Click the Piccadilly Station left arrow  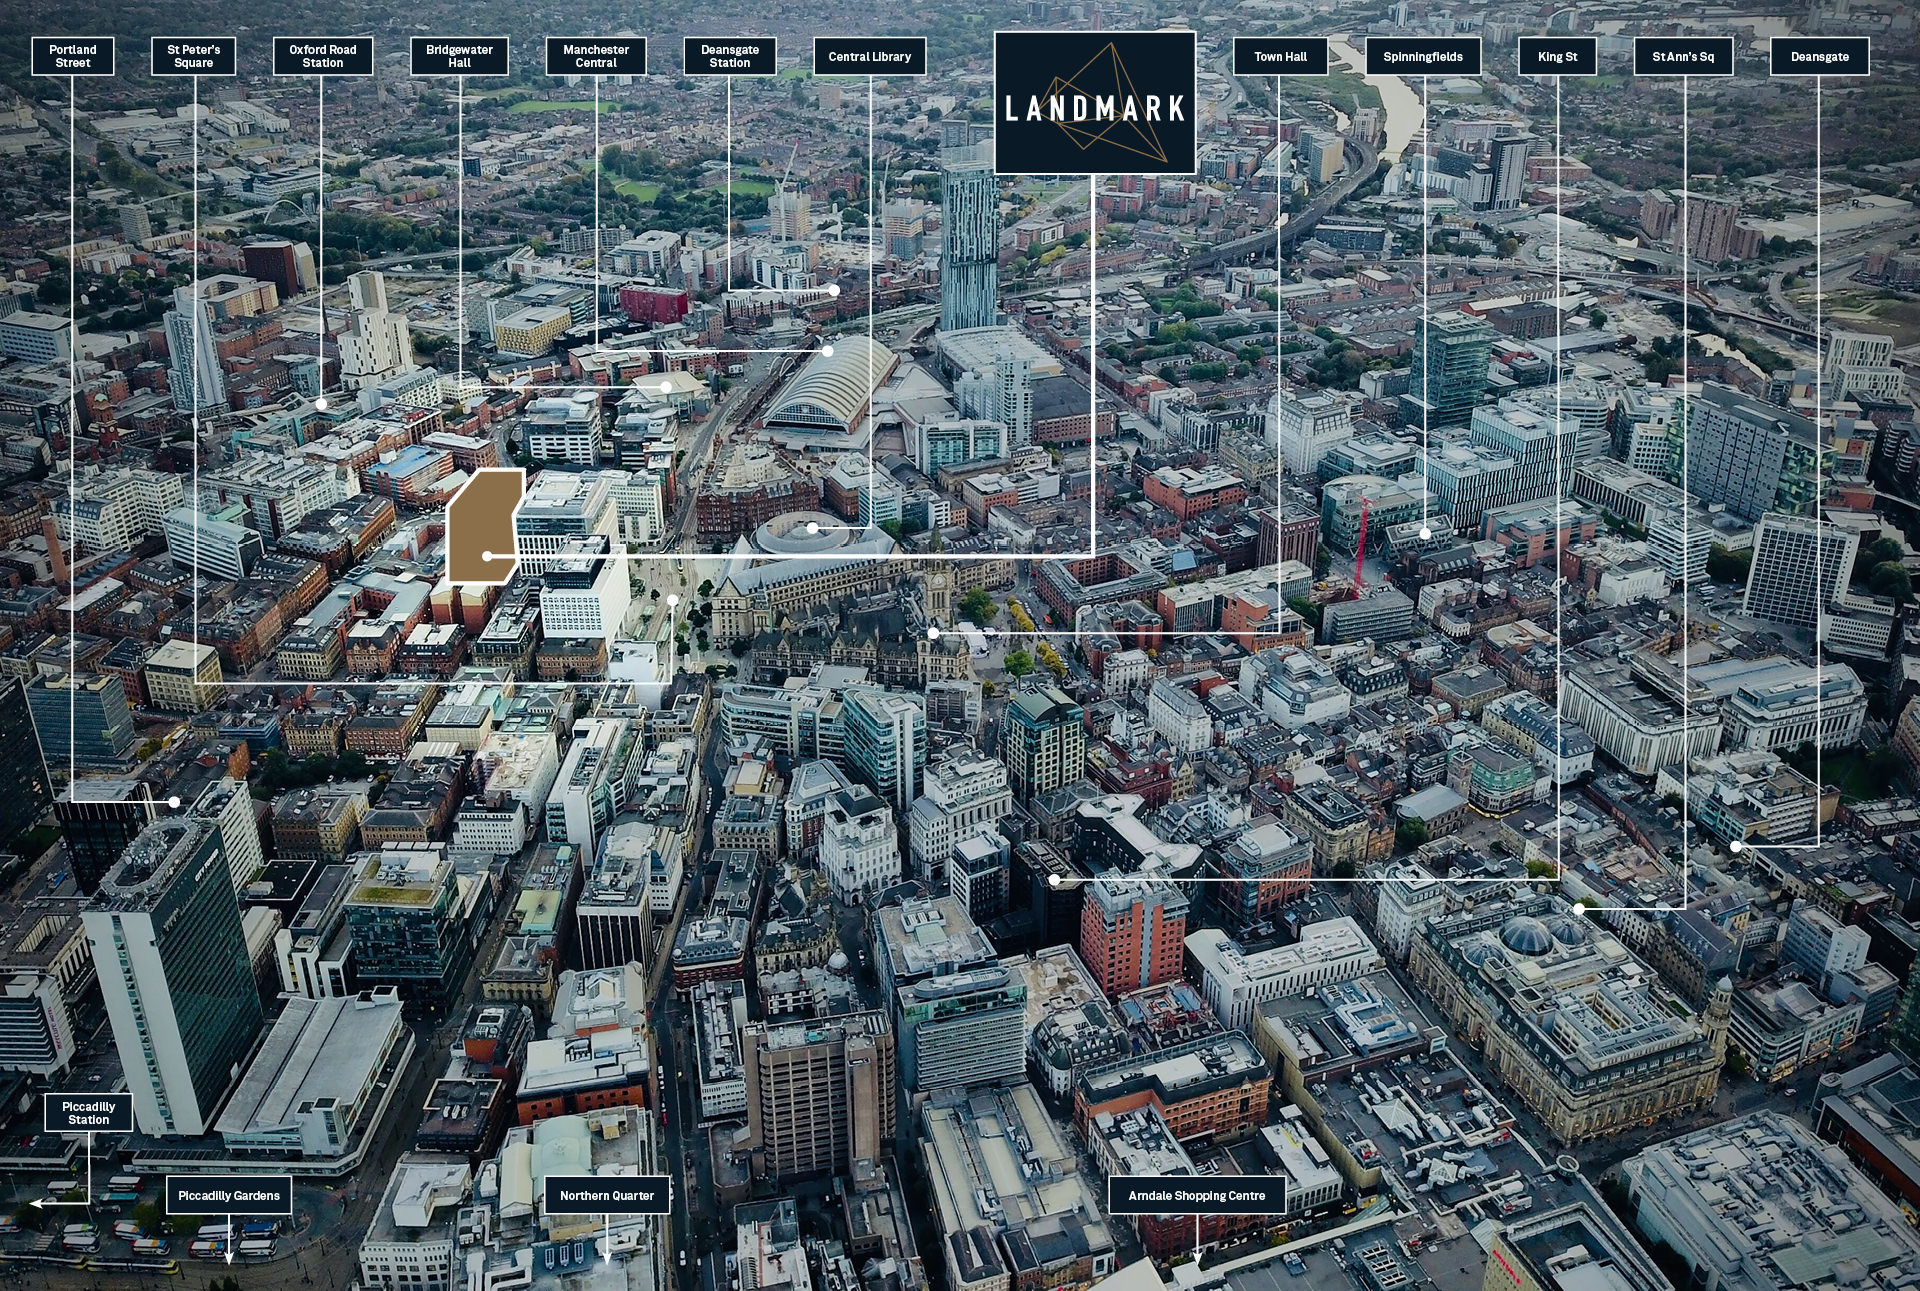[37, 1203]
